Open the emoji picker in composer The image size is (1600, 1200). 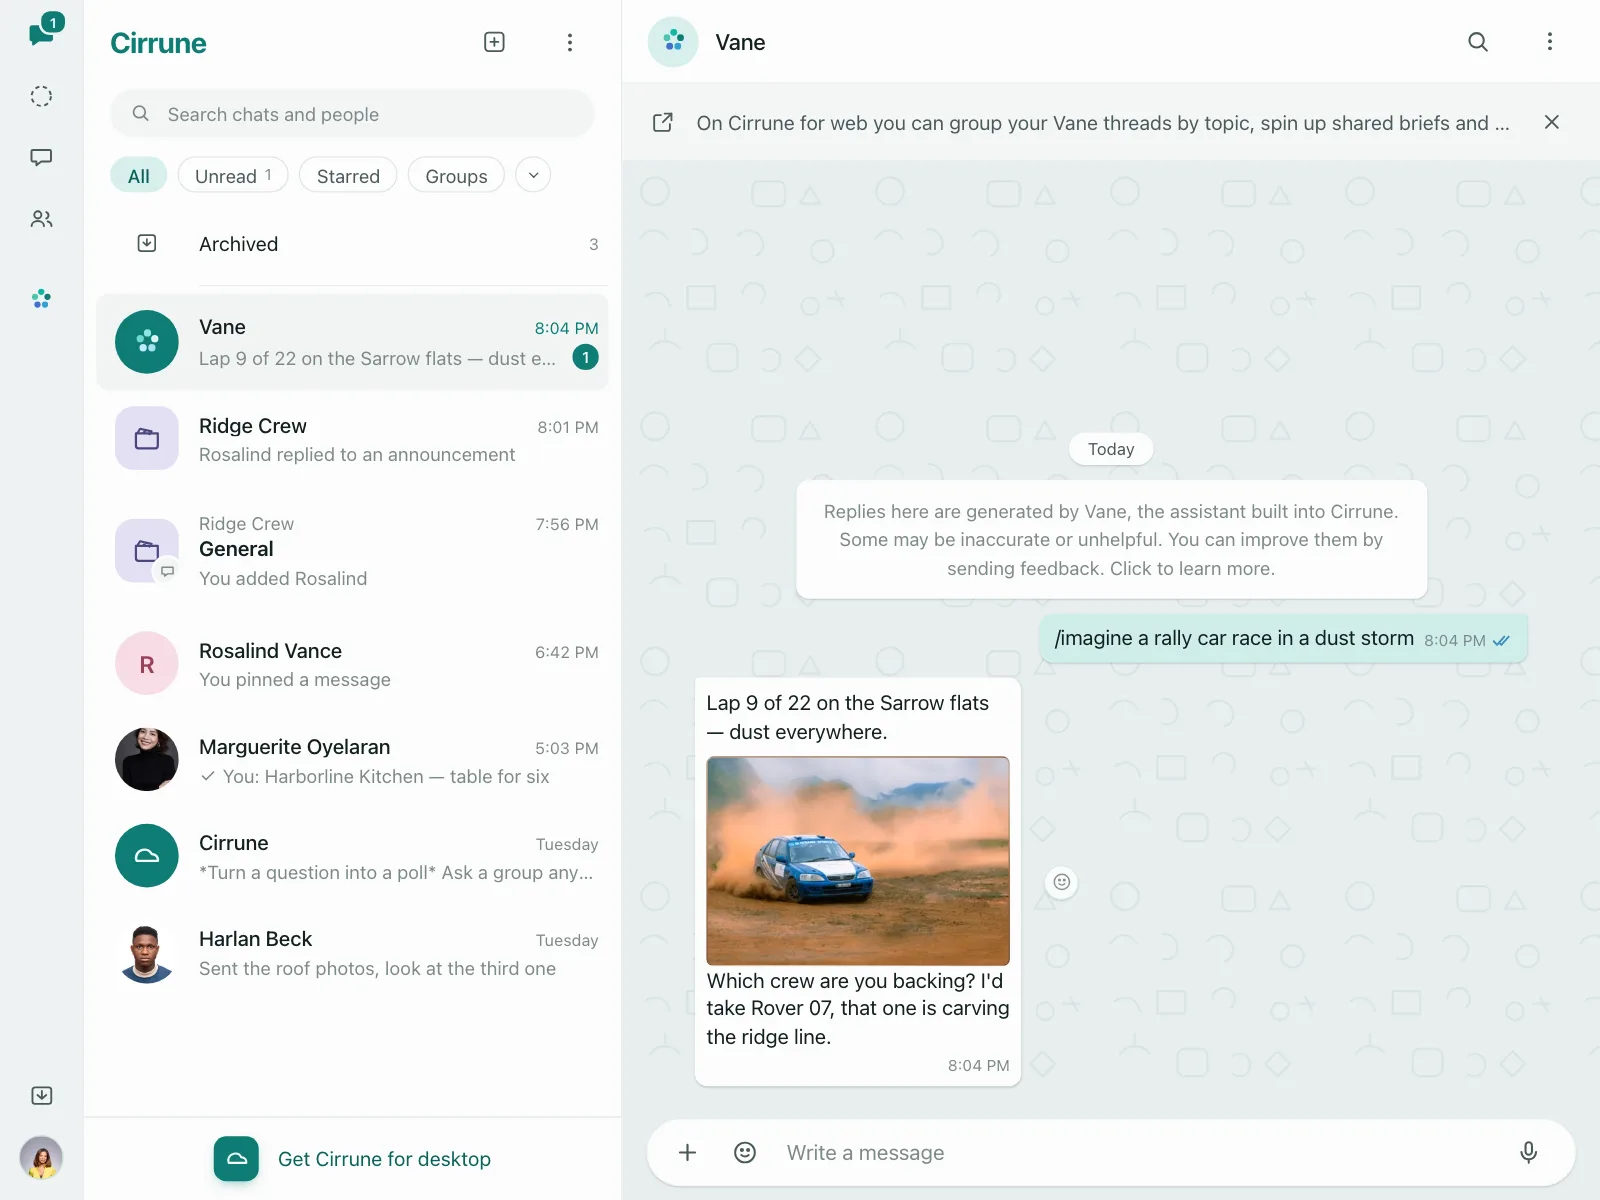coord(745,1152)
